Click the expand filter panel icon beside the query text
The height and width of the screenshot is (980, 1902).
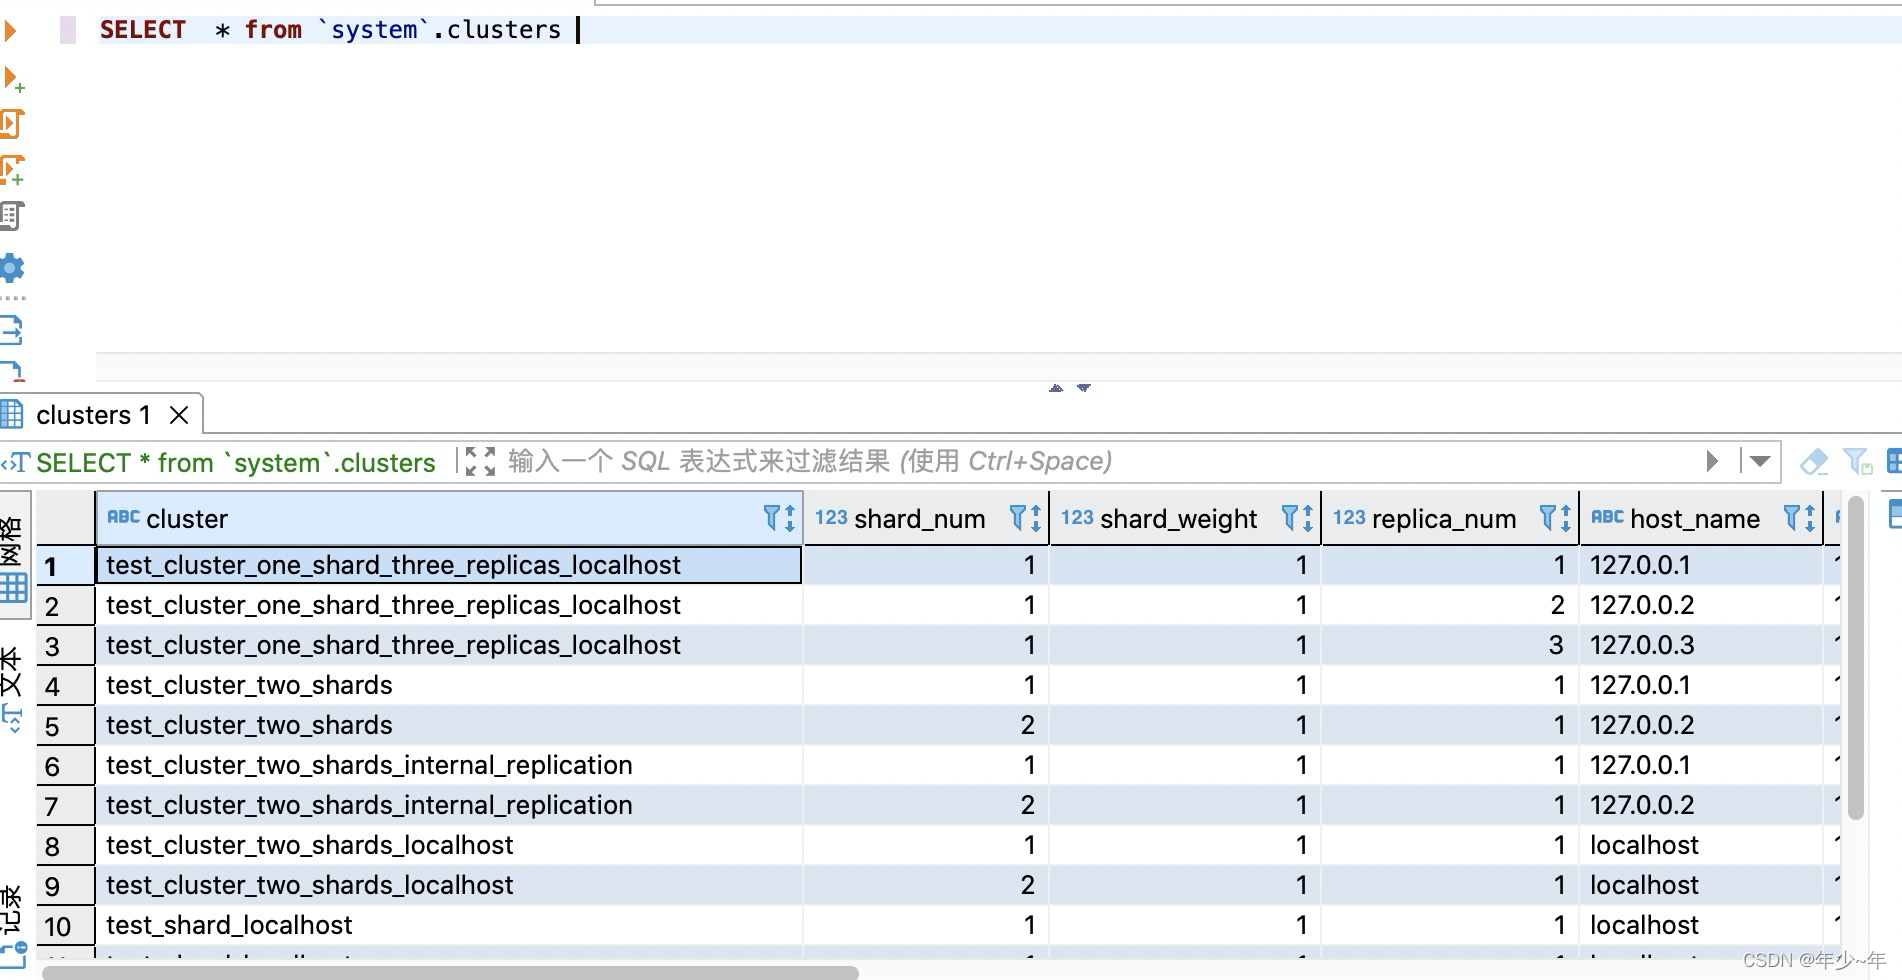pos(480,461)
